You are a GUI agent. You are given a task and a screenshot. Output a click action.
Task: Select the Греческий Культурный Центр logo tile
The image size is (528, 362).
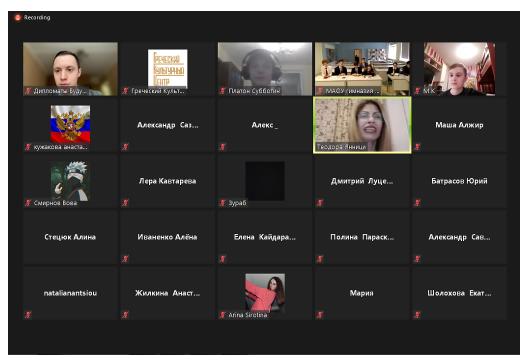167,69
